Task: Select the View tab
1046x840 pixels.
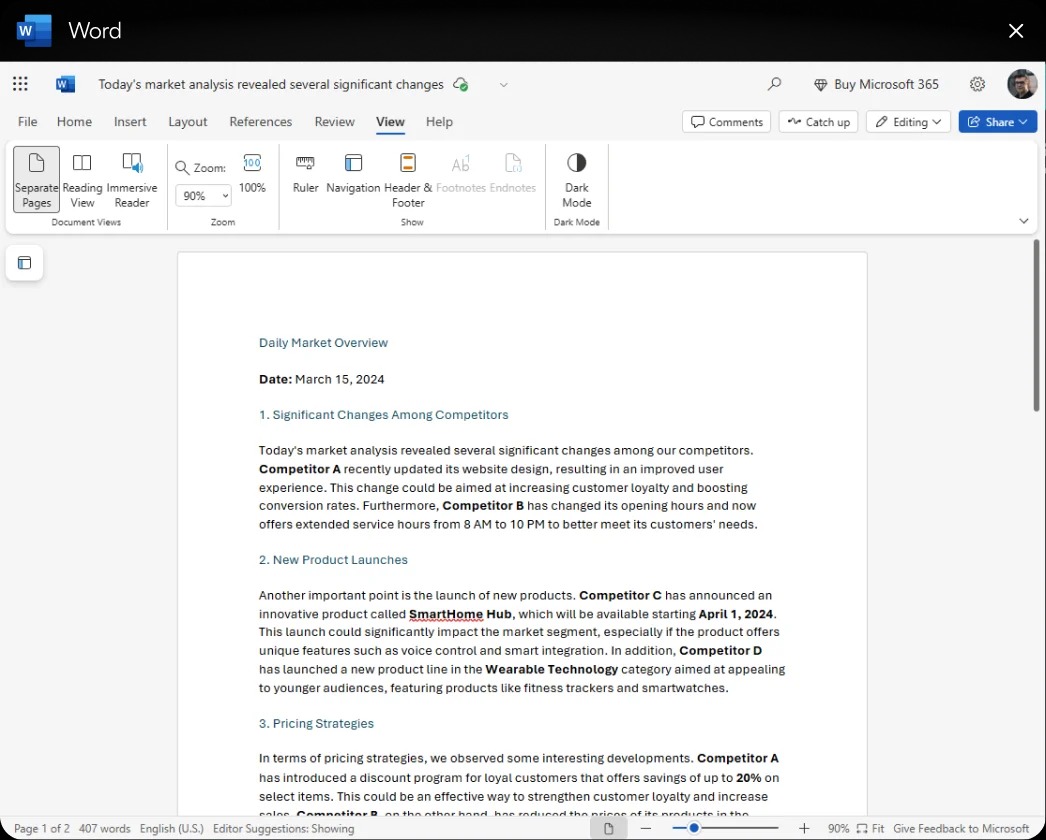Action: (390, 121)
